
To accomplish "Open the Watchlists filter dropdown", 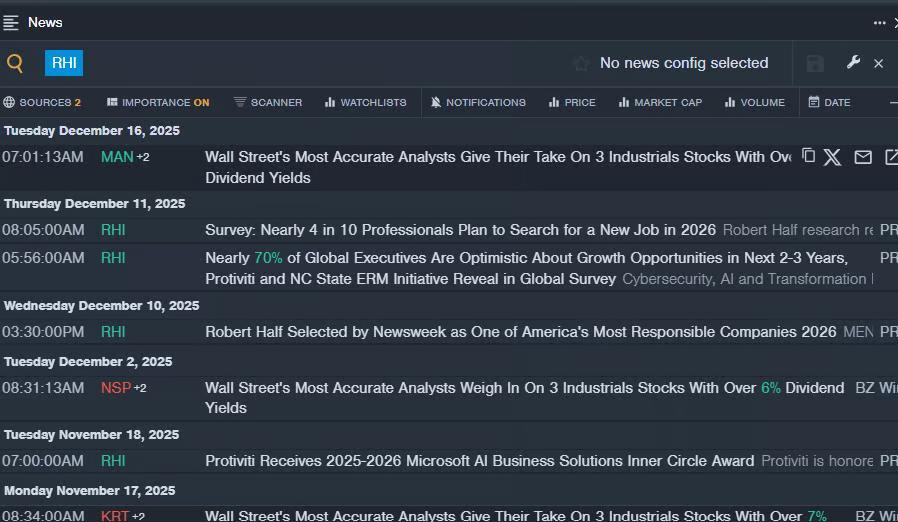I will pyautogui.click(x=364, y=102).
